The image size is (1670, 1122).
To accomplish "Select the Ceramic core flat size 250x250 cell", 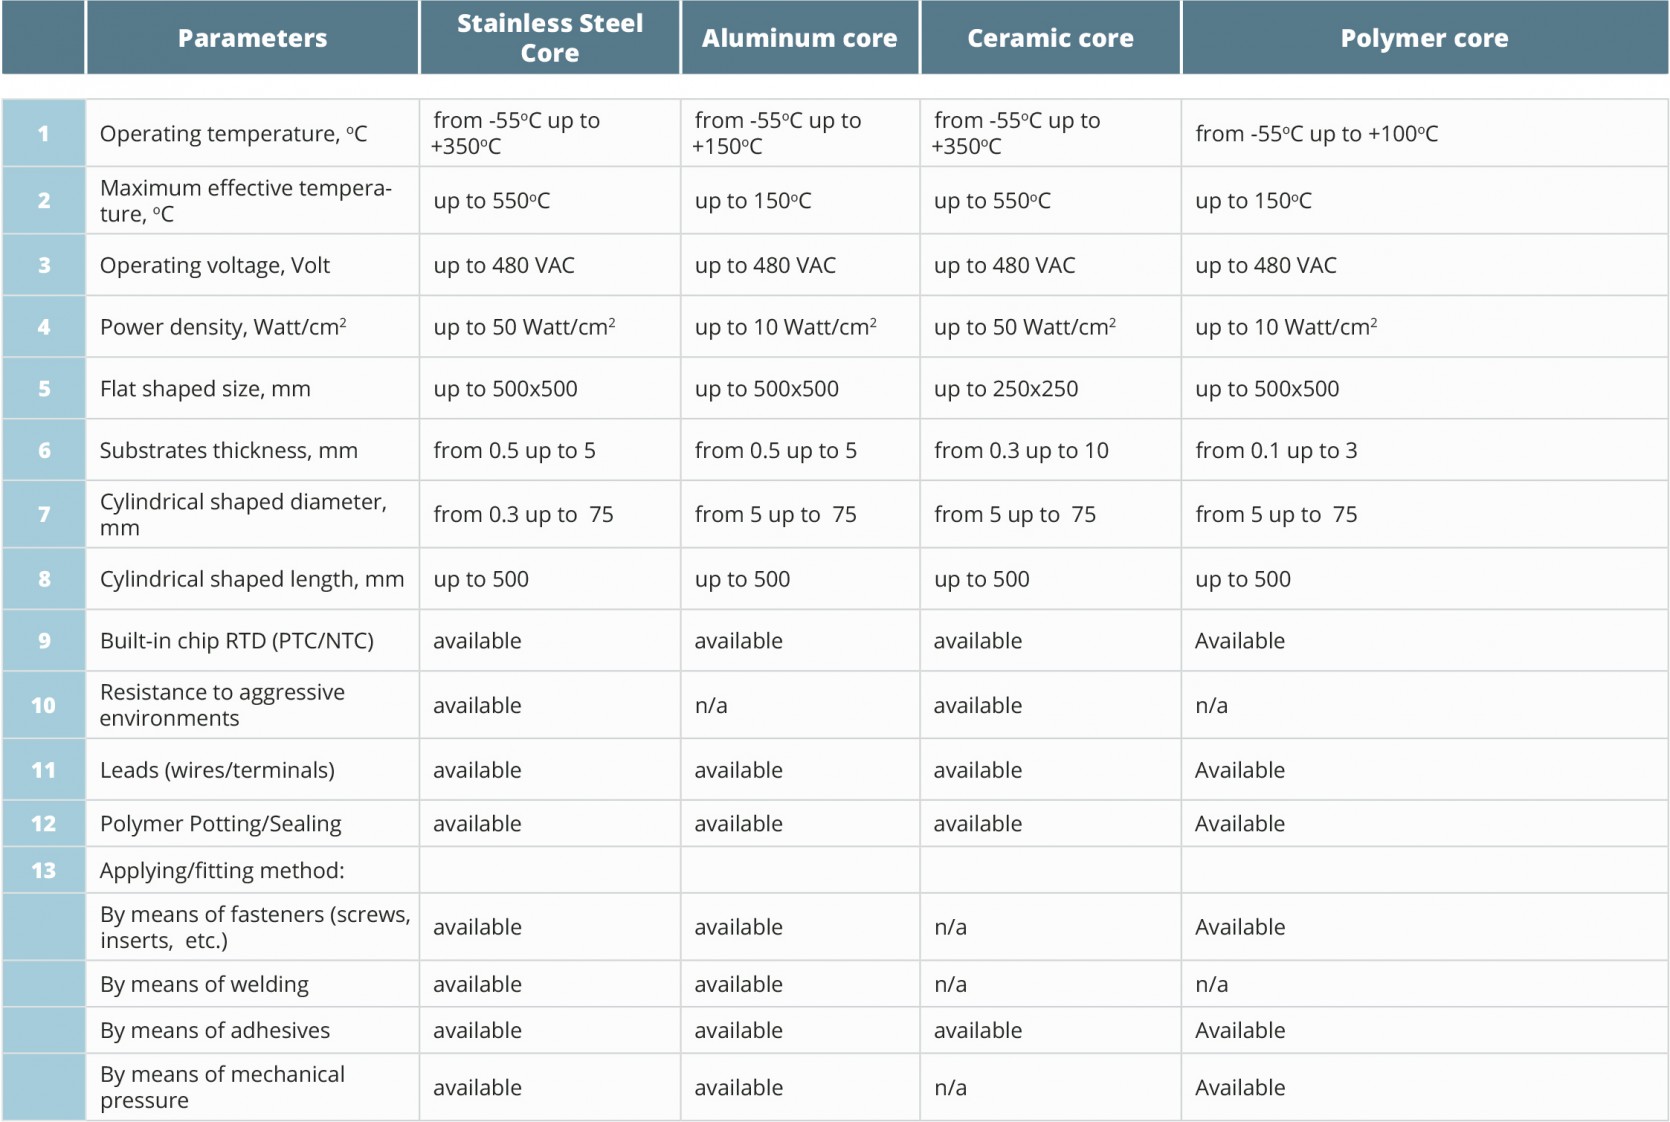I will pos(1006,389).
